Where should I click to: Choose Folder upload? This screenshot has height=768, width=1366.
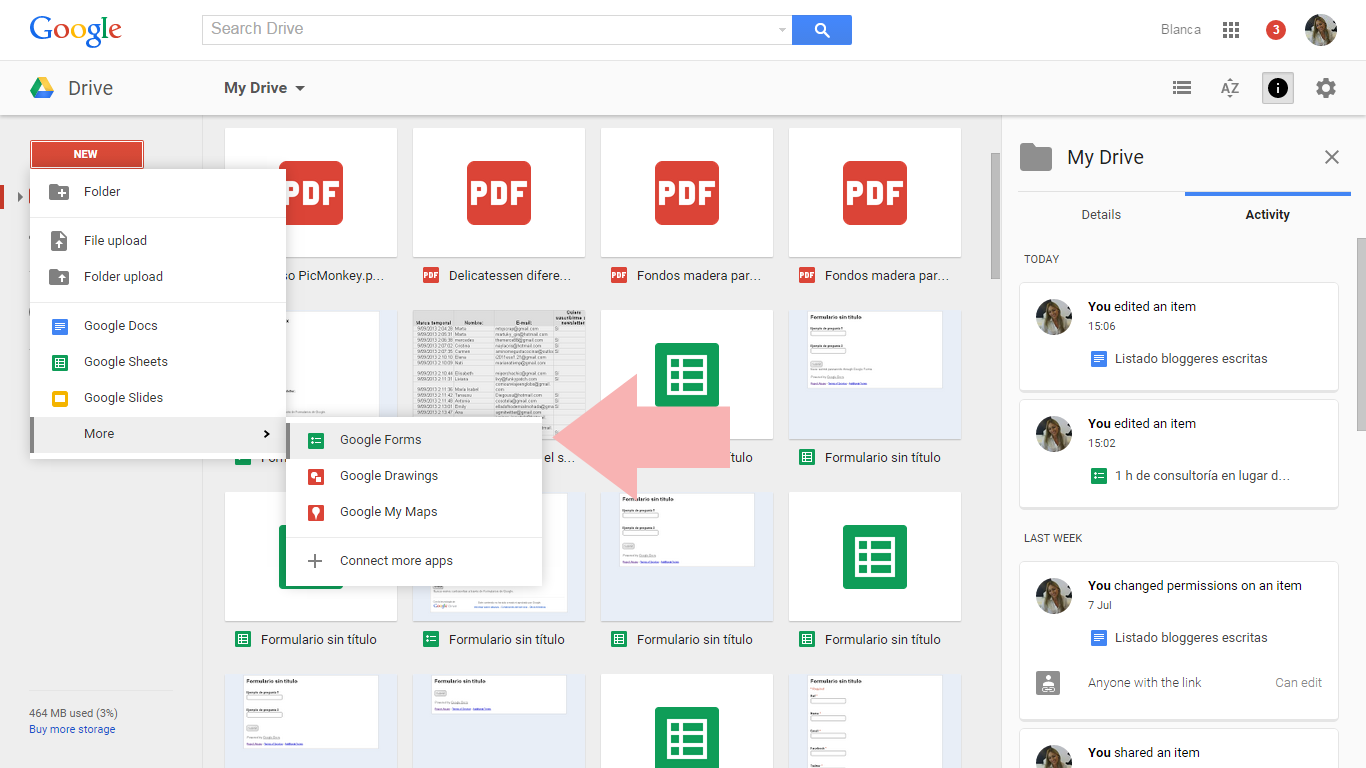(x=158, y=277)
